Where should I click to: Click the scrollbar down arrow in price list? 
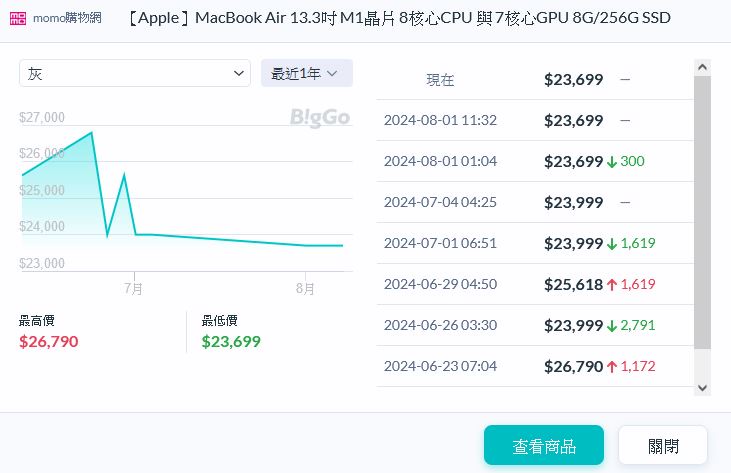click(x=702, y=387)
